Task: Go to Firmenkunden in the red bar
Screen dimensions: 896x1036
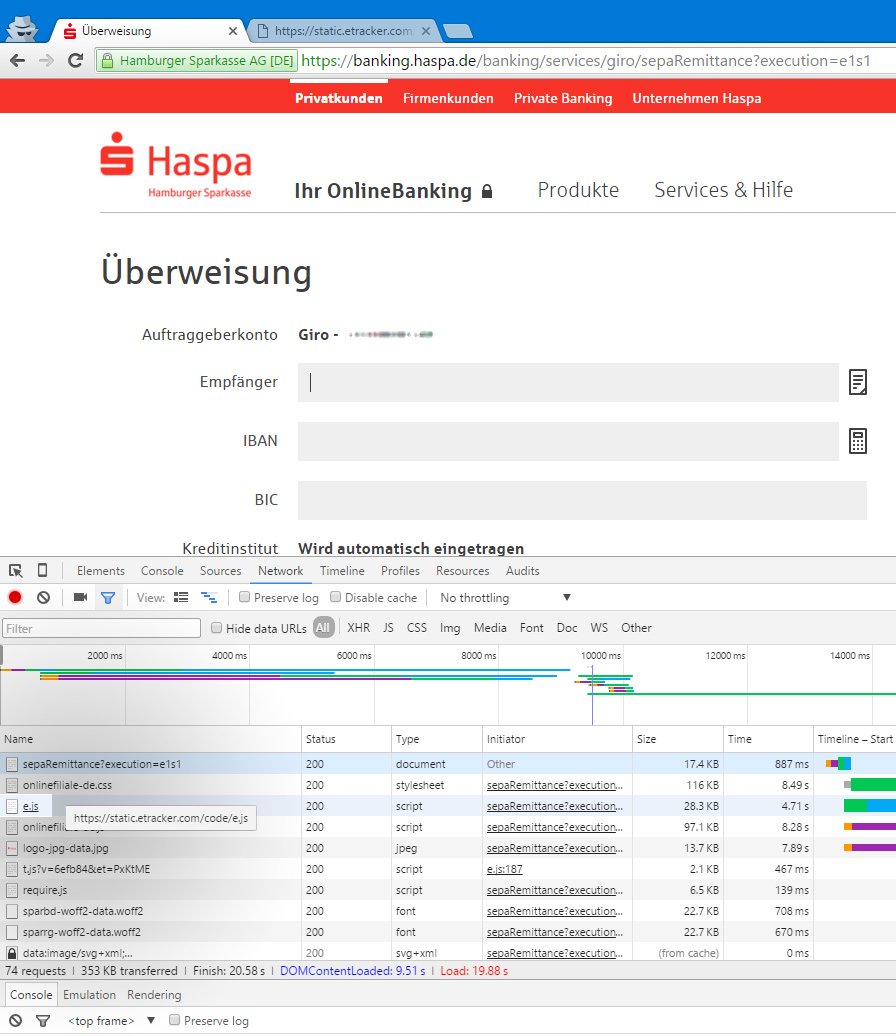Action: [448, 98]
